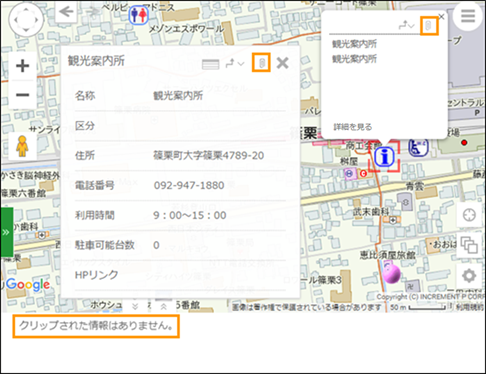Click the current location crosshair button
The height and width of the screenshot is (374, 486).
(469, 215)
